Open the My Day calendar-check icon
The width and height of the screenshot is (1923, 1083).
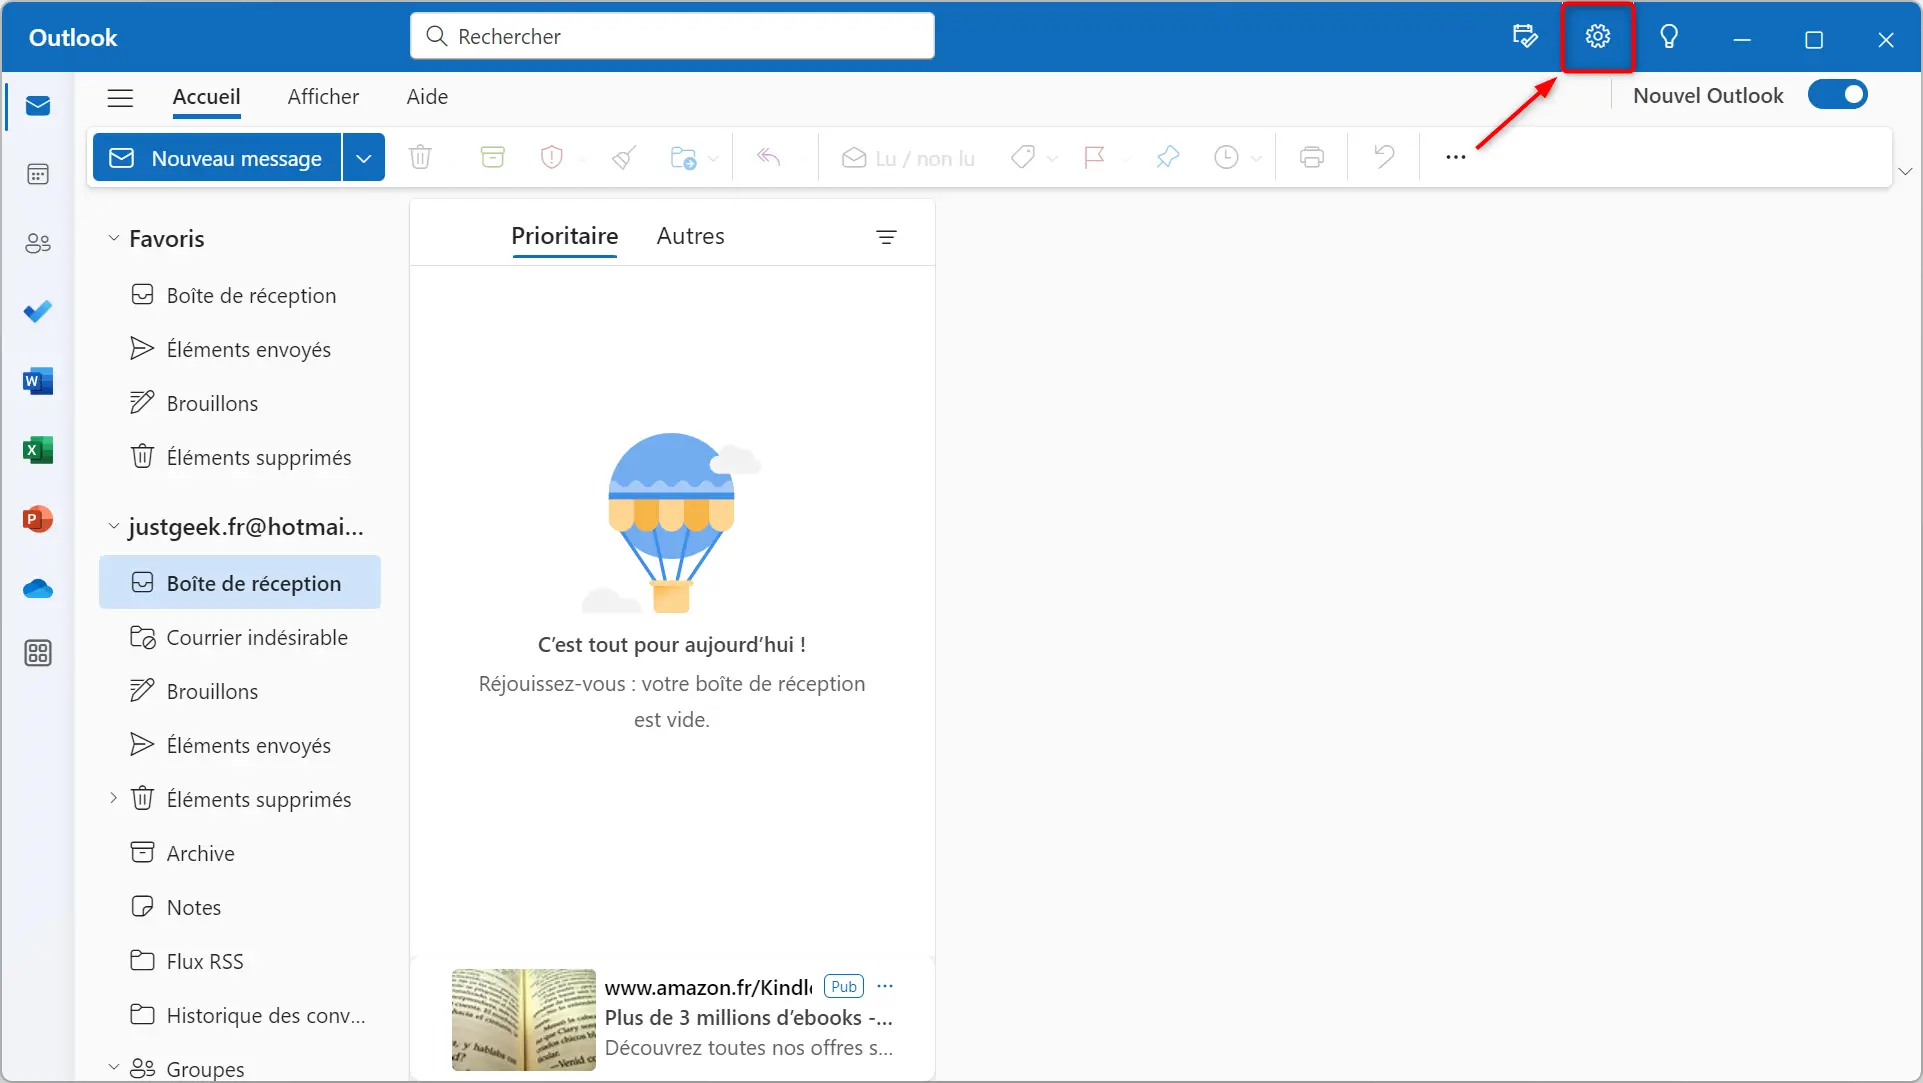[x=1525, y=37]
